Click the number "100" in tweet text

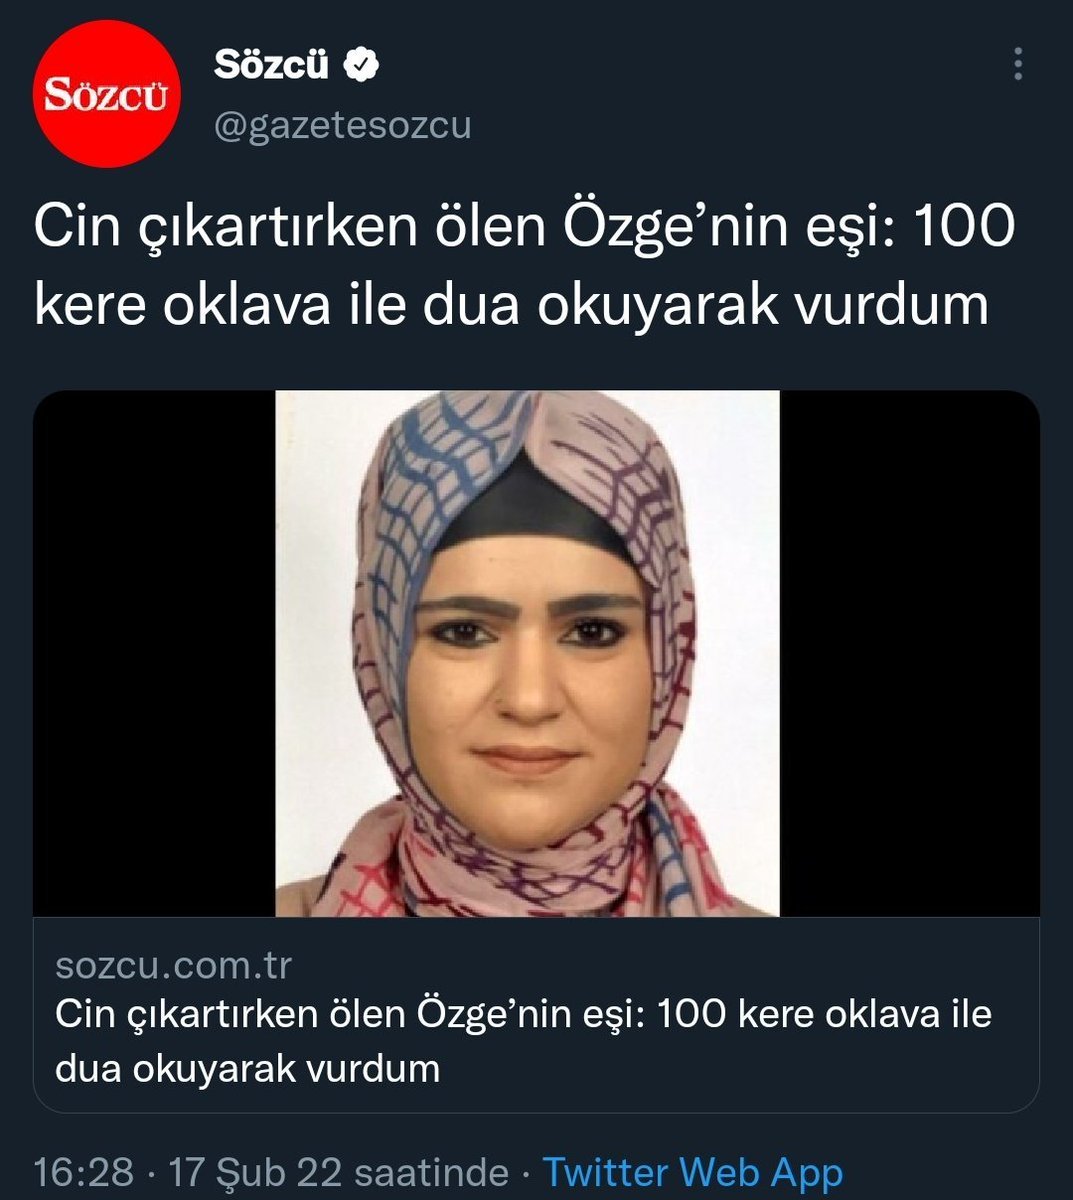click(964, 228)
